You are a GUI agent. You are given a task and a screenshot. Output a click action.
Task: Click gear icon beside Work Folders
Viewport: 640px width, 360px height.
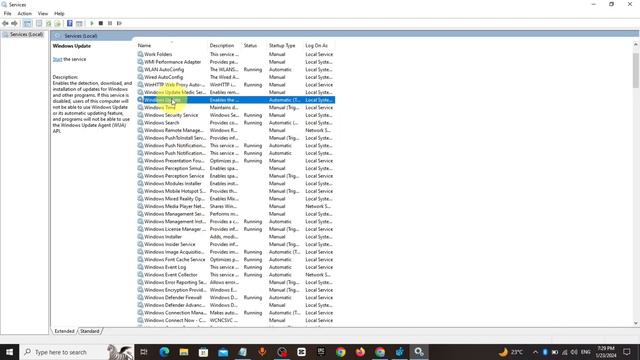pyautogui.click(x=140, y=54)
